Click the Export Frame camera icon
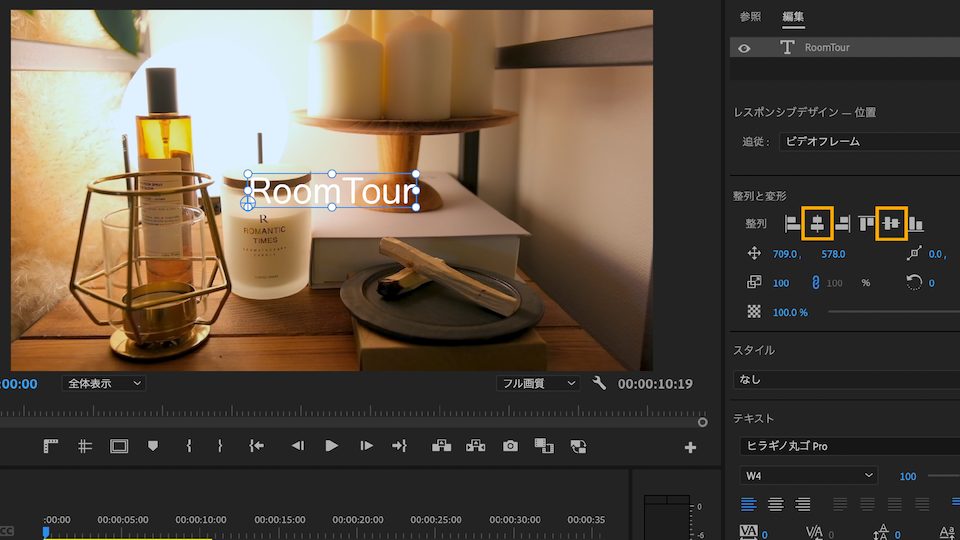960x540 pixels. click(x=511, y=446)
